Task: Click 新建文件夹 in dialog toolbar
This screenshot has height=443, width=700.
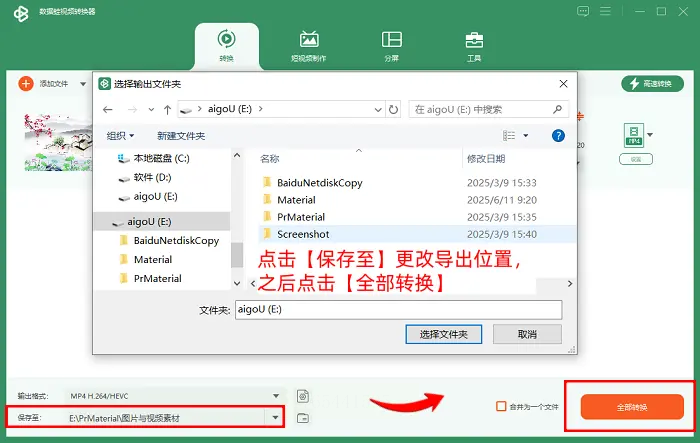Action: pyautogui.click(x=181, y=136)
